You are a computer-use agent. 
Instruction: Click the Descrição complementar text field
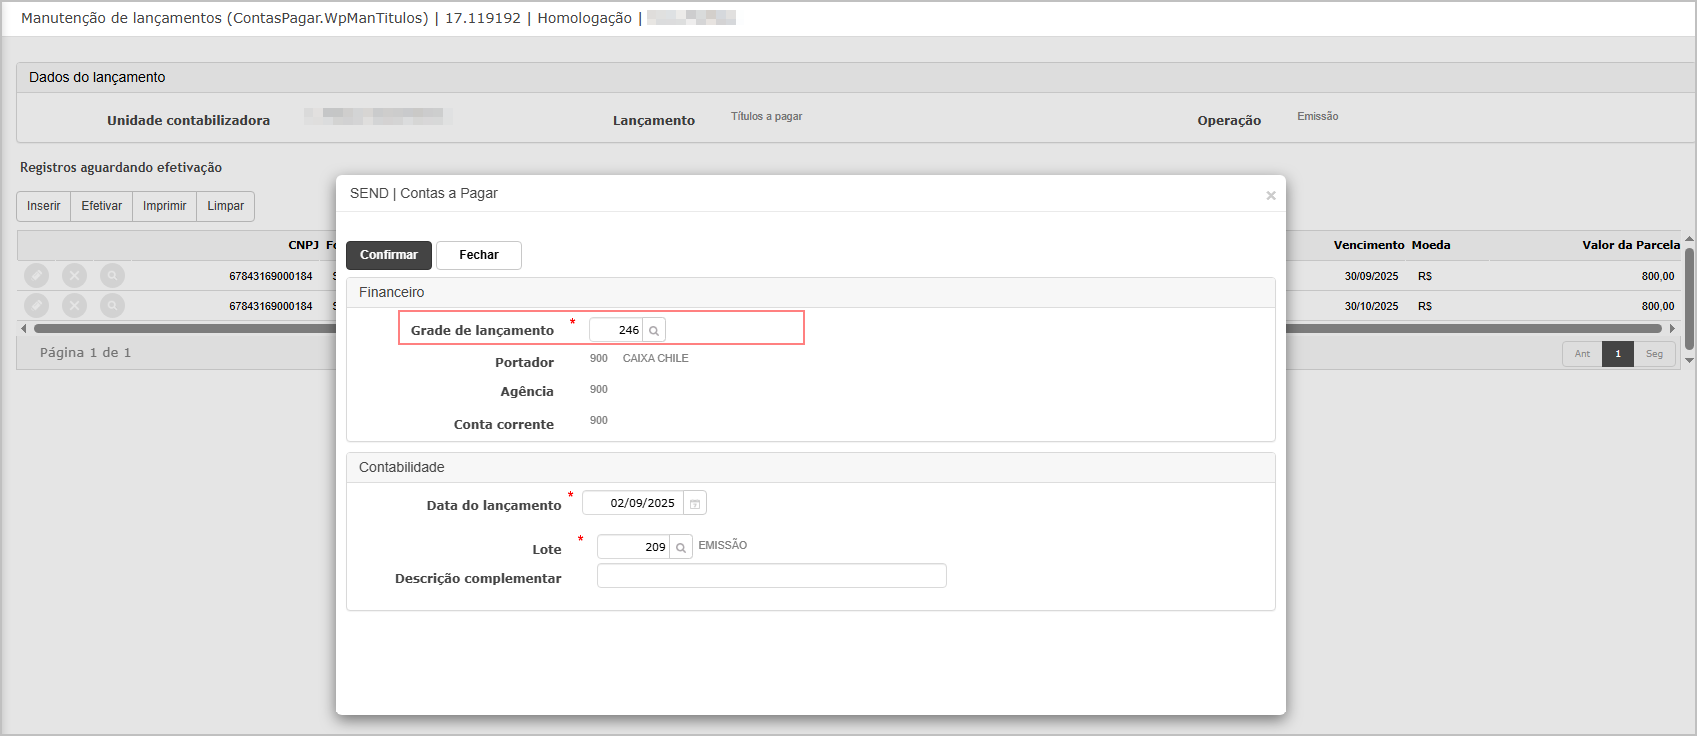771,576
